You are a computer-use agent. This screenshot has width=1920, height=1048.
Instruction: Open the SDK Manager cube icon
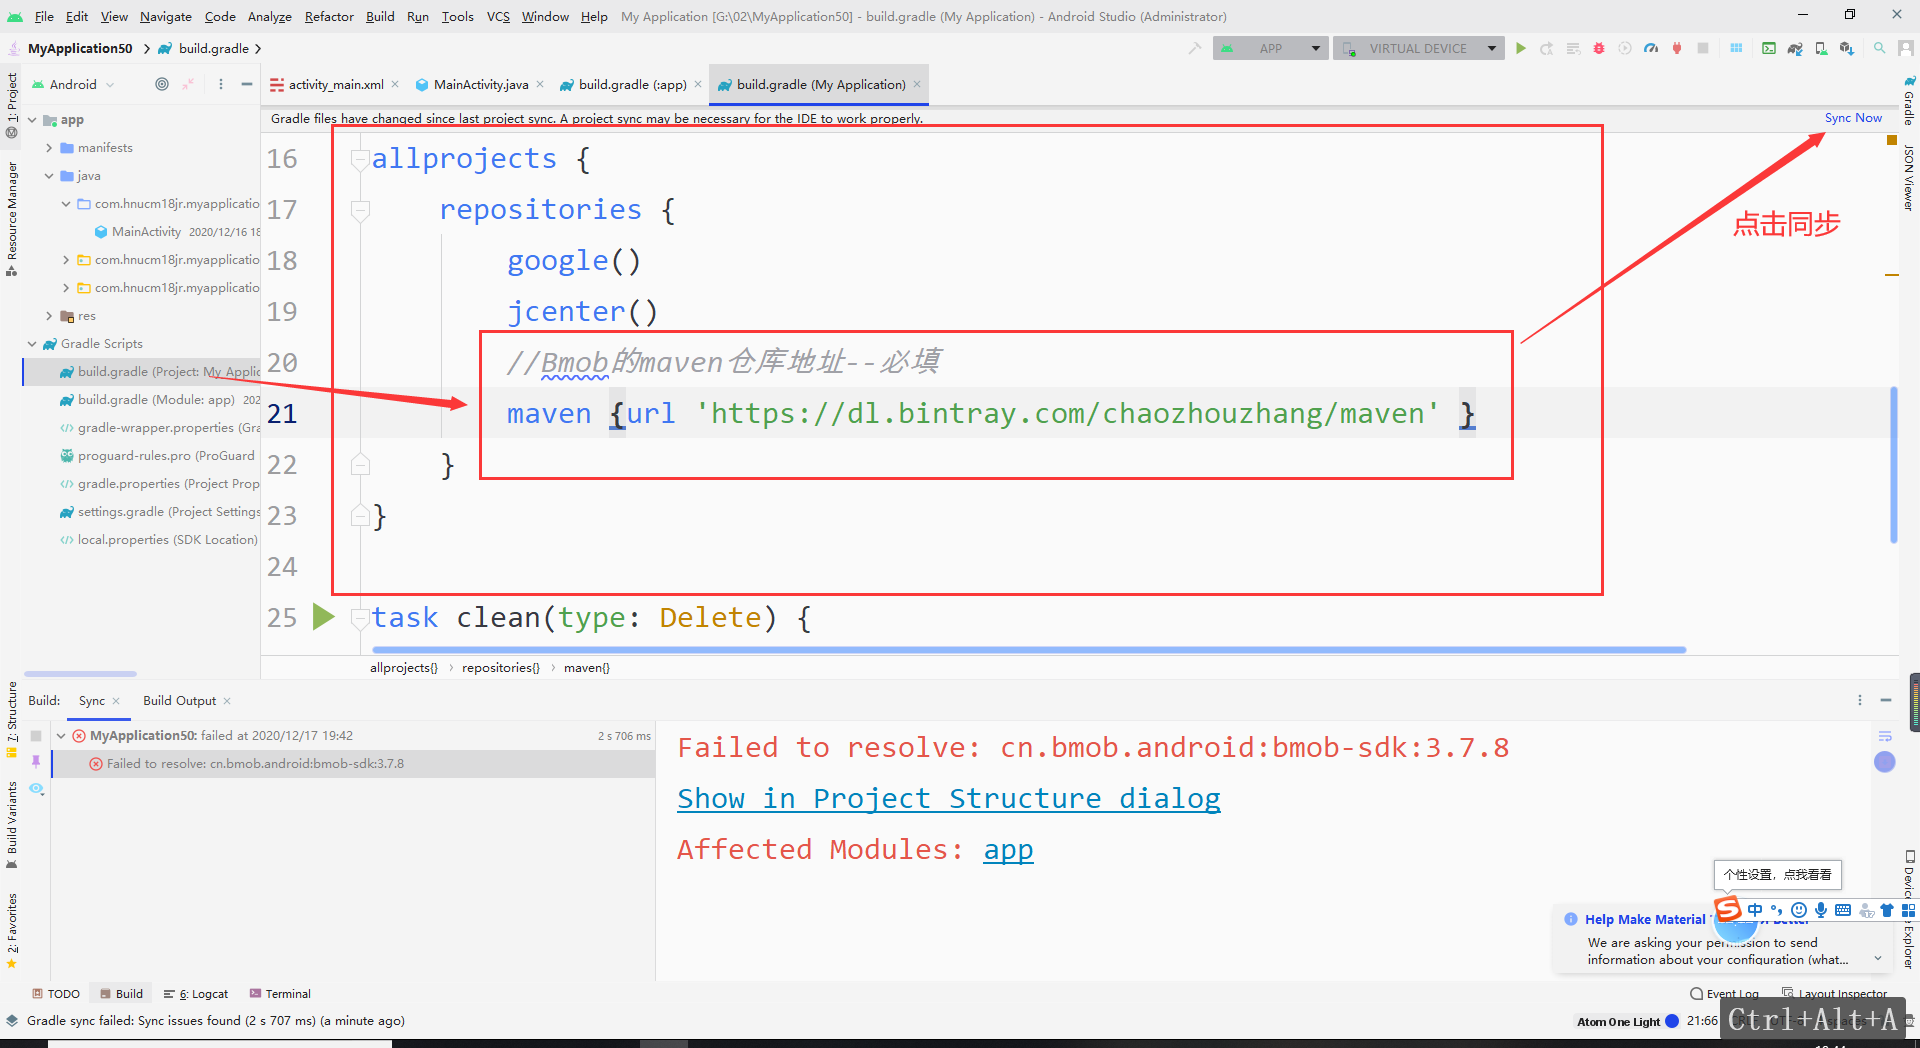point(1847,48)
